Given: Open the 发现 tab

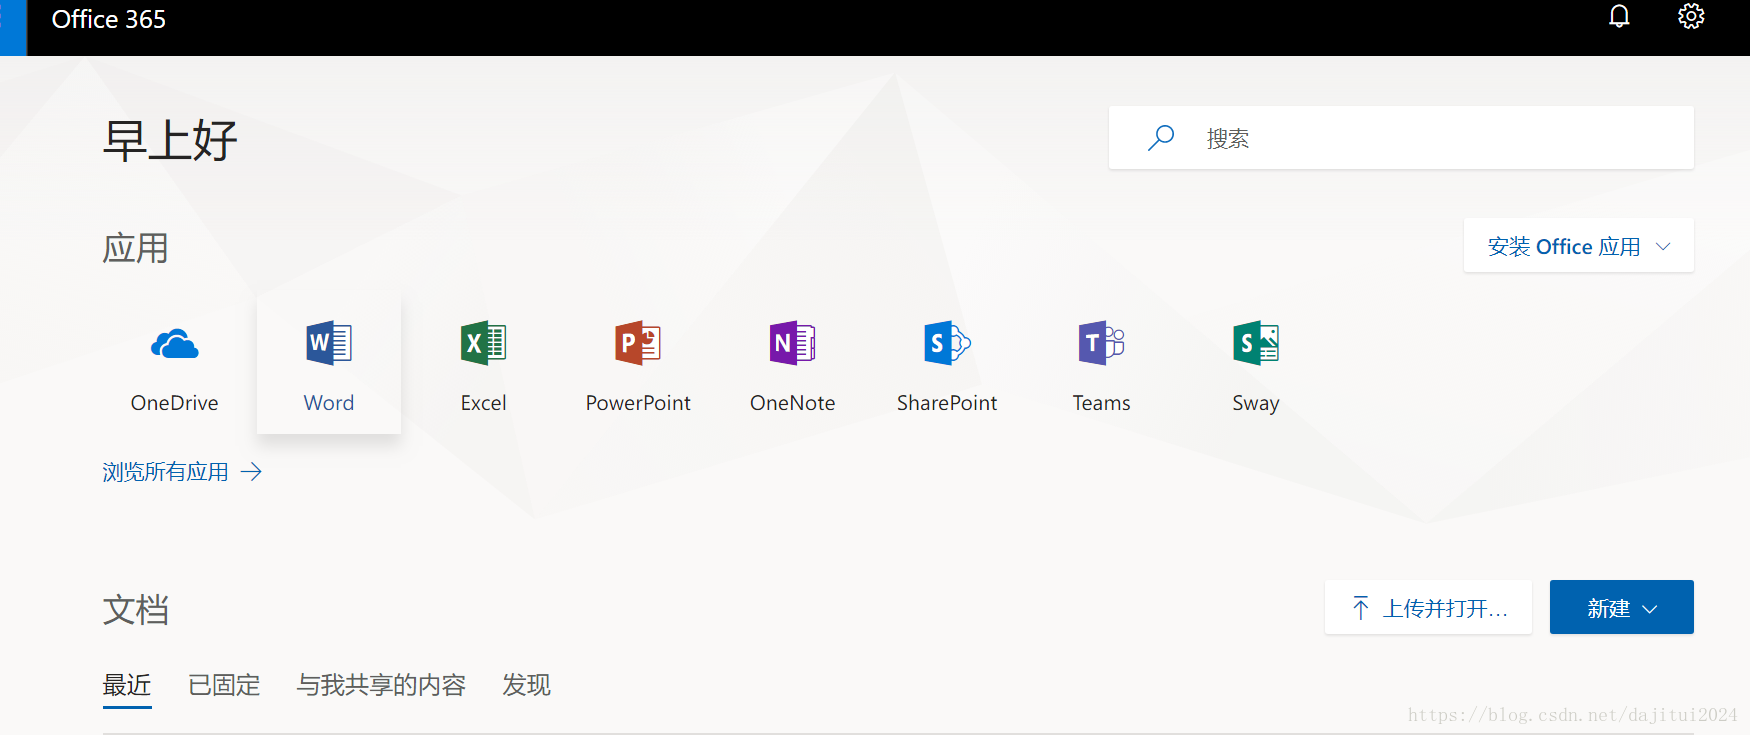Looking at the screenshot, I should click(527, 686).
